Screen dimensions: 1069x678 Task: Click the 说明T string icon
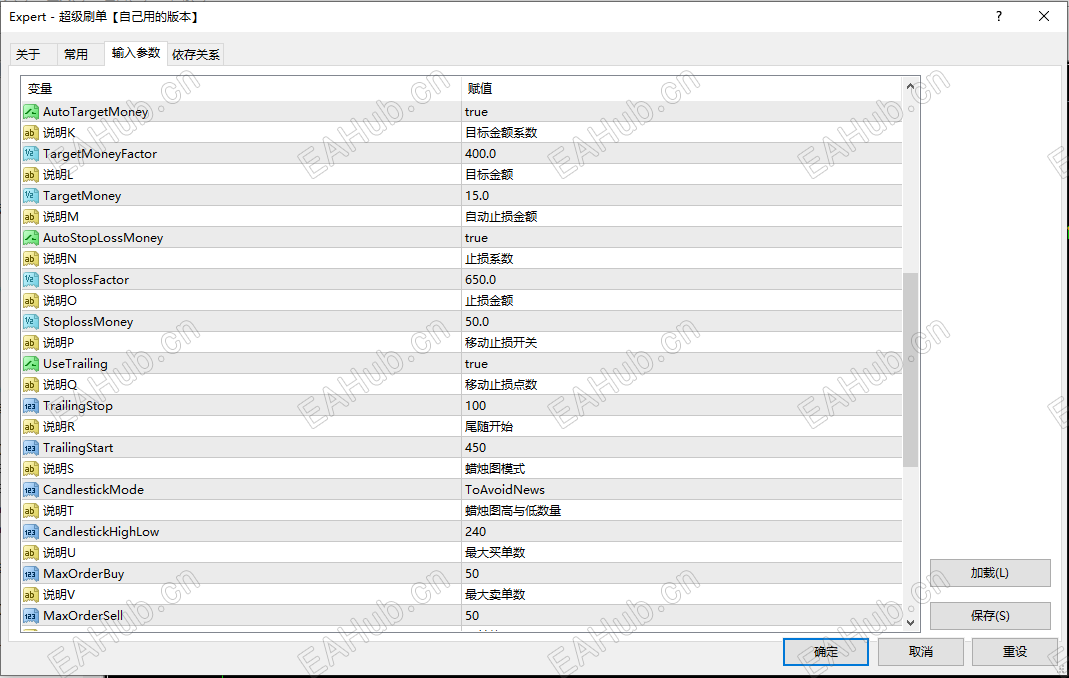[31, 511]
